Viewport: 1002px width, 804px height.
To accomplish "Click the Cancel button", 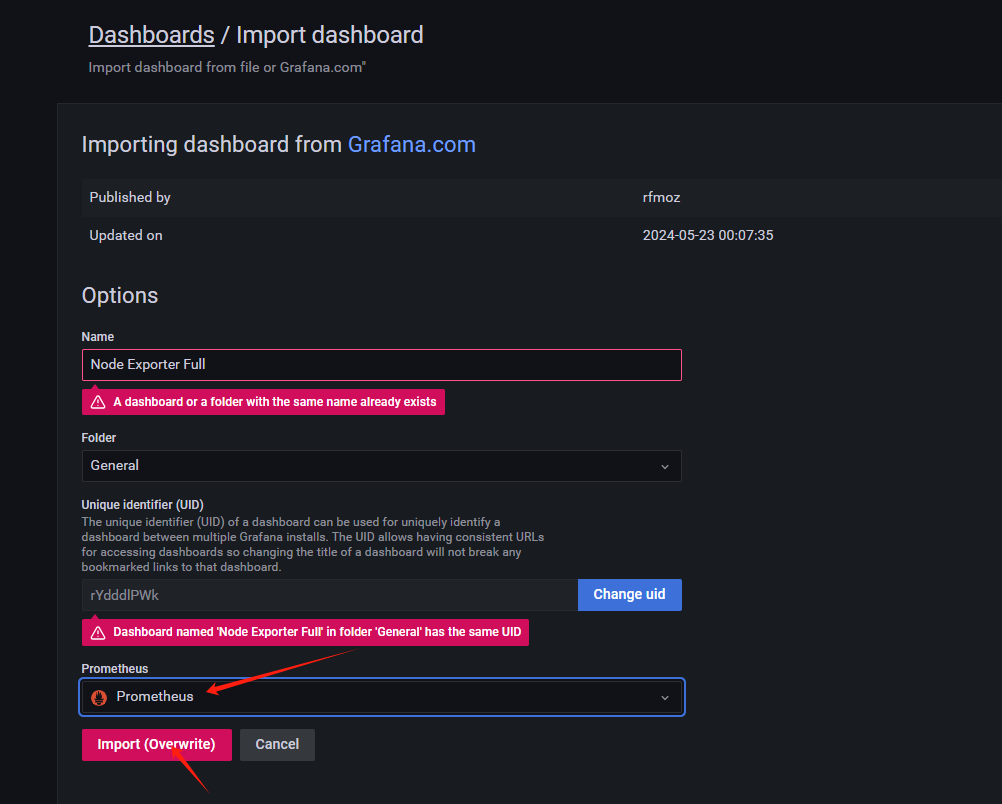I will tap(277, 745).
